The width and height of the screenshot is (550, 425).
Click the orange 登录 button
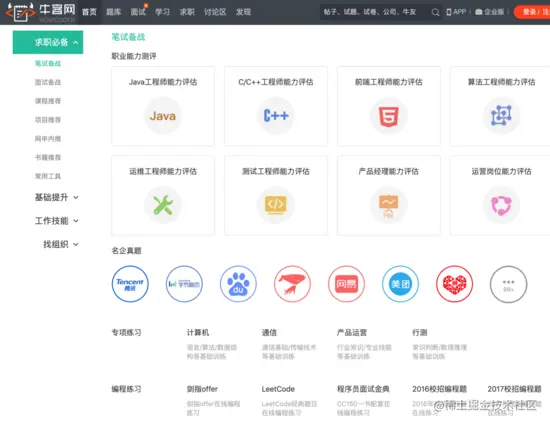532,12
